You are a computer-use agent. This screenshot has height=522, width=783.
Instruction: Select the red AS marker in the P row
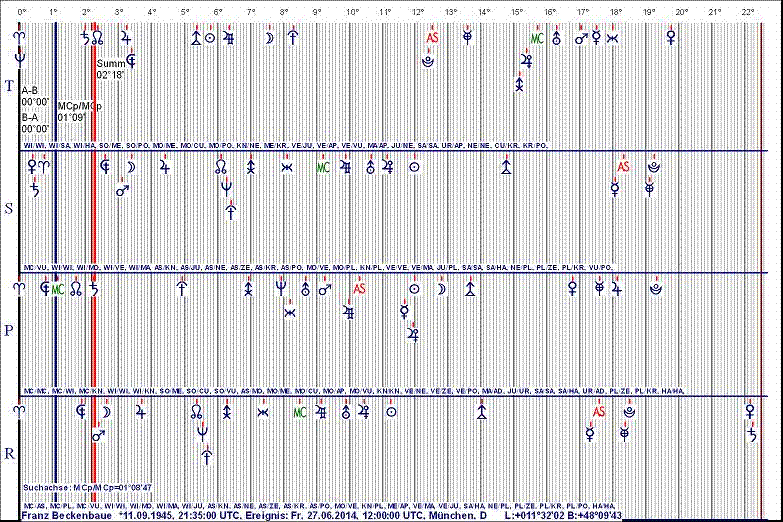[360, 289]
